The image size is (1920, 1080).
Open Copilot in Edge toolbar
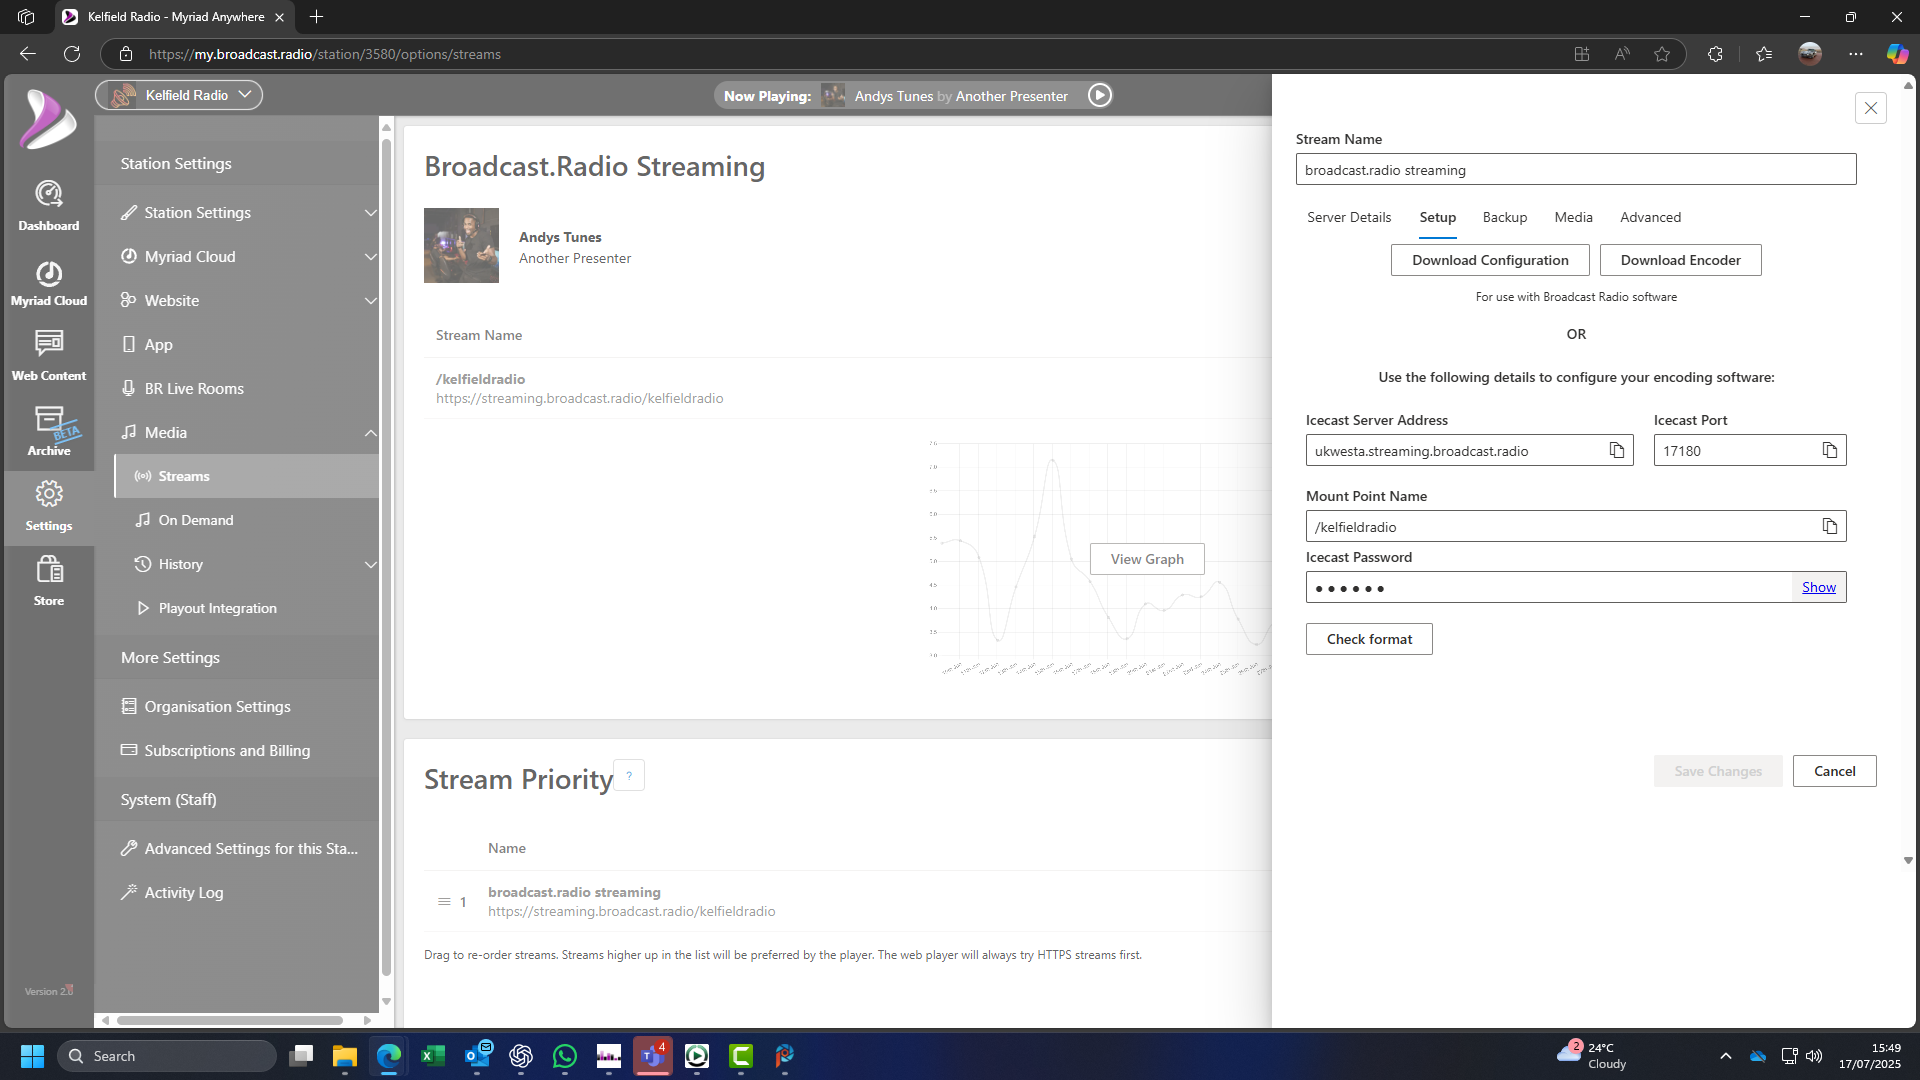pyautogui.click(x=1897, y=54)
